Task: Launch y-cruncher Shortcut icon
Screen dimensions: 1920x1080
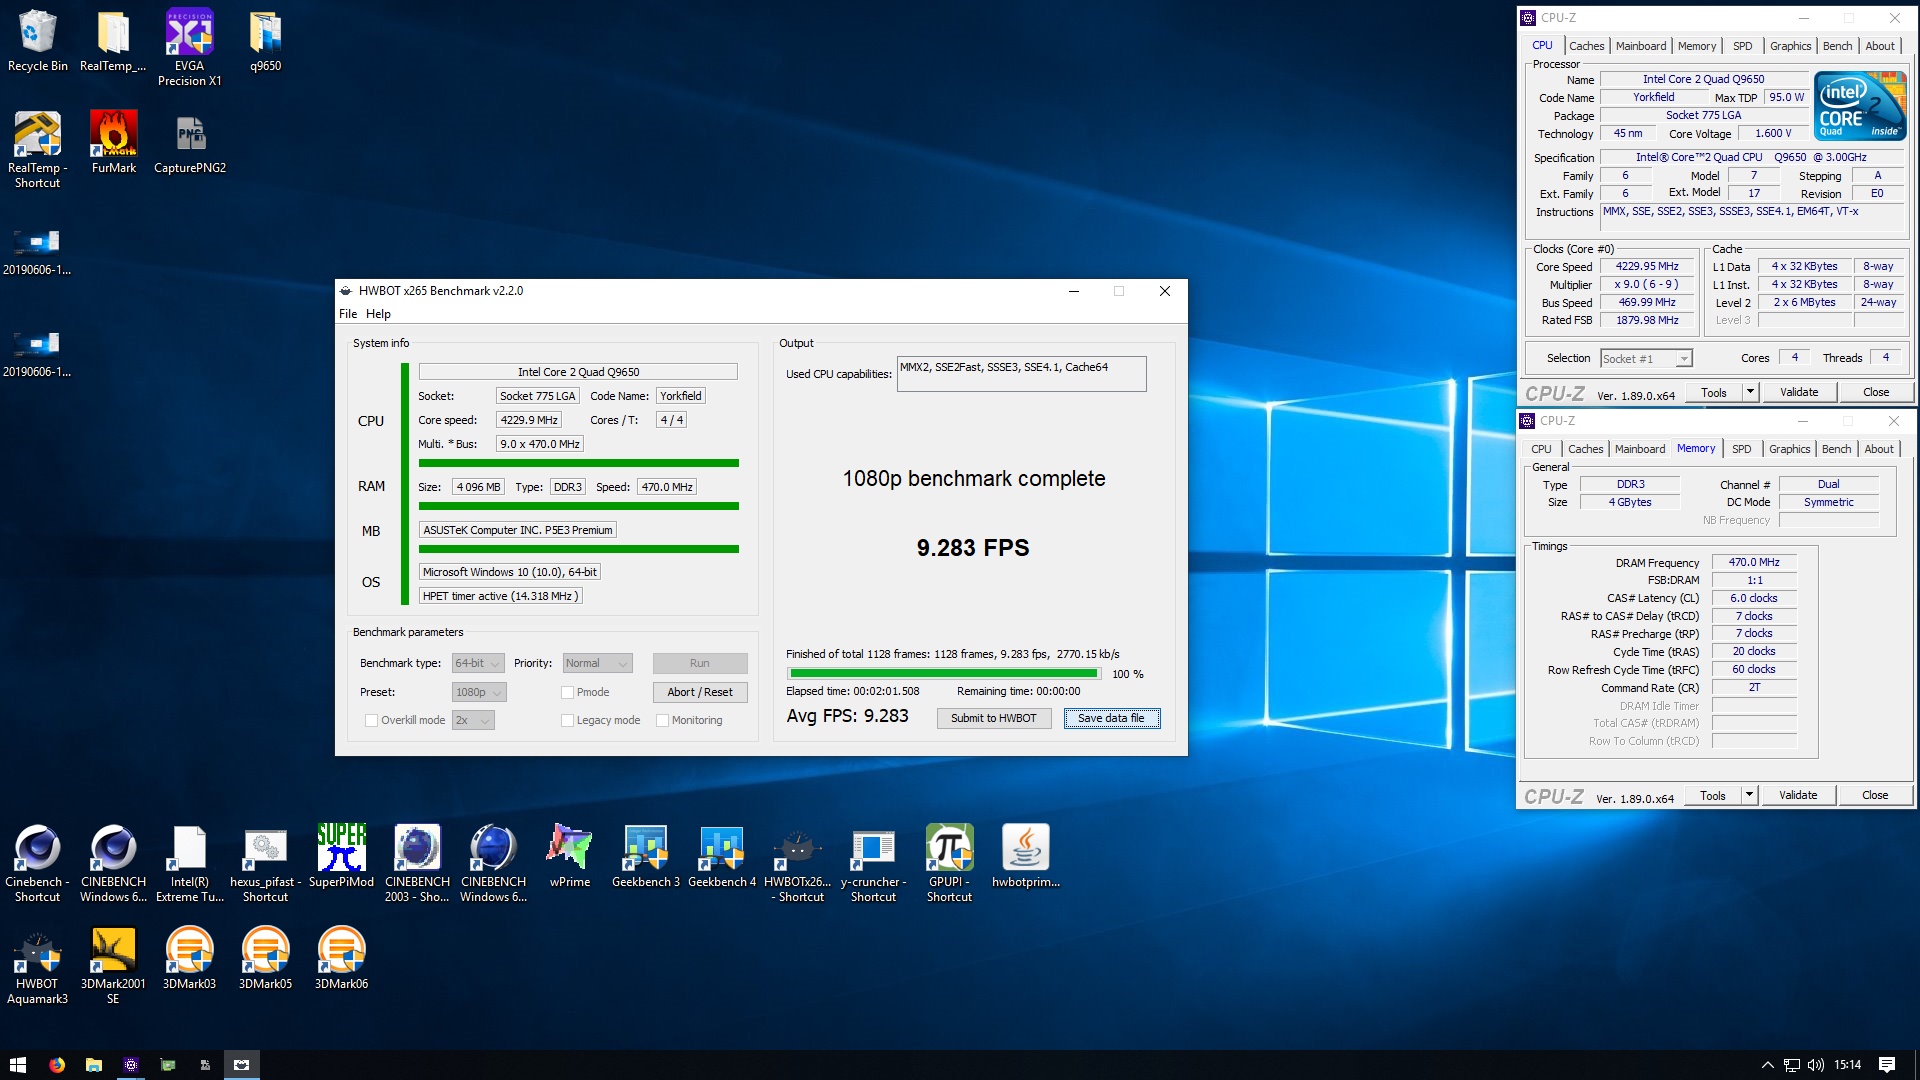Action: coord(873,864)
